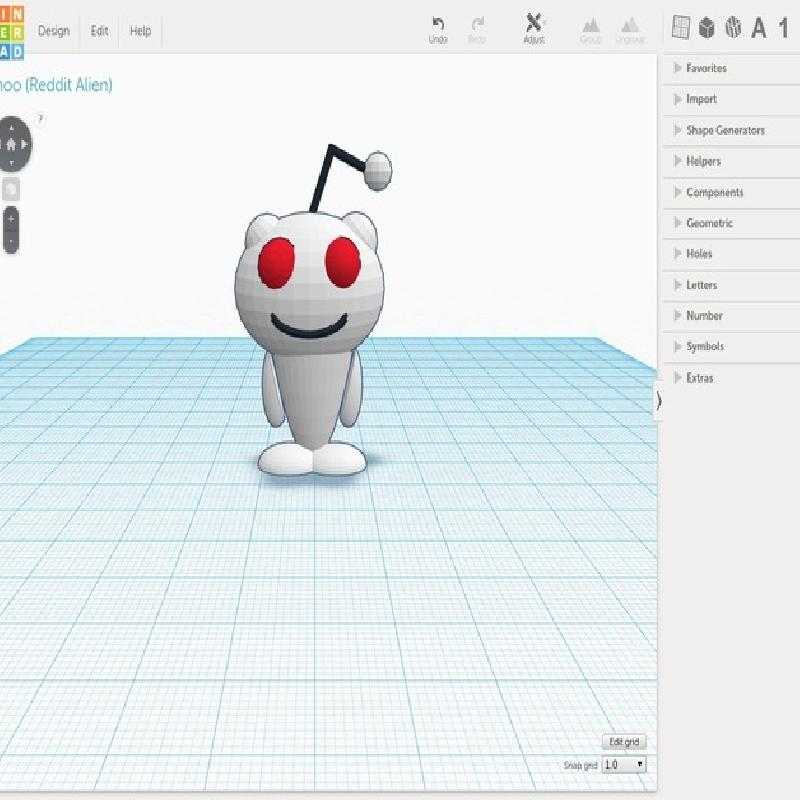Click the Reddit Alien project title
Viewport: 800px width, 800px height.
55,85
